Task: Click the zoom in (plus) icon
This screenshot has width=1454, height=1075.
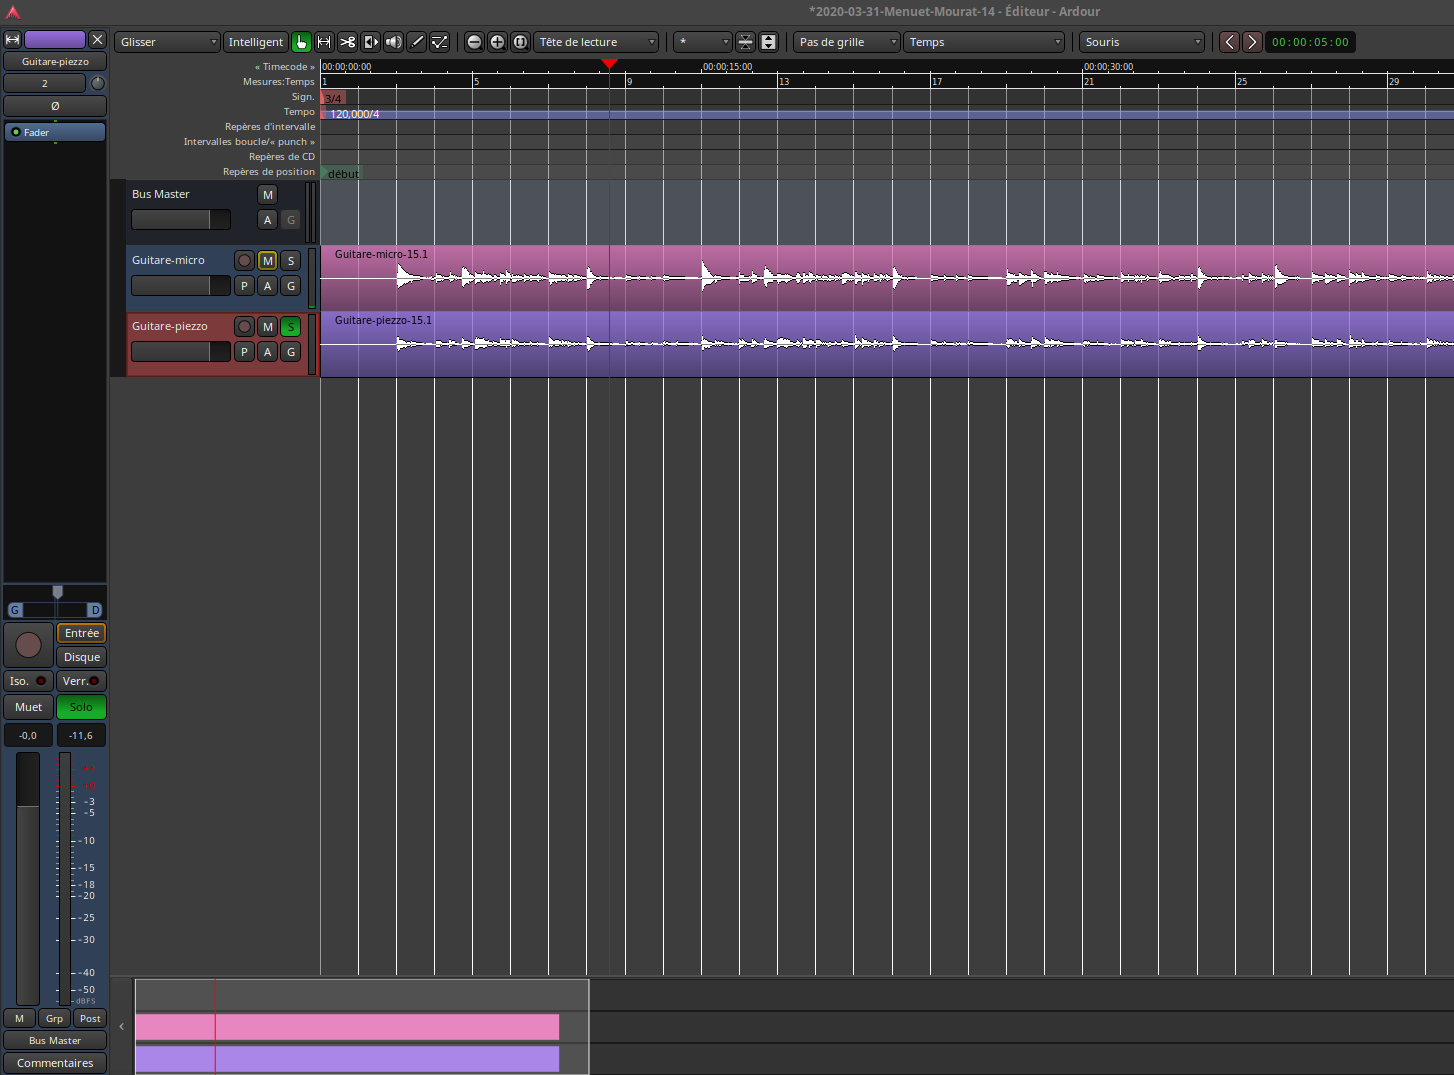Action: click(x=497, y=42)
